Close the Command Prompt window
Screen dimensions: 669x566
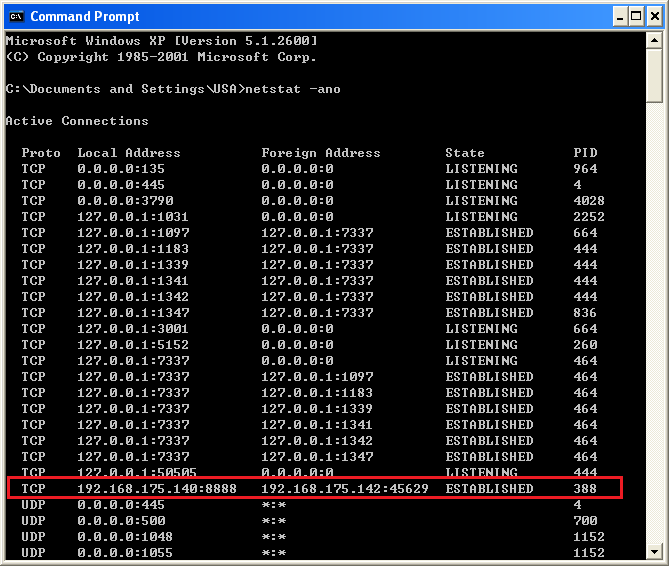654,16
